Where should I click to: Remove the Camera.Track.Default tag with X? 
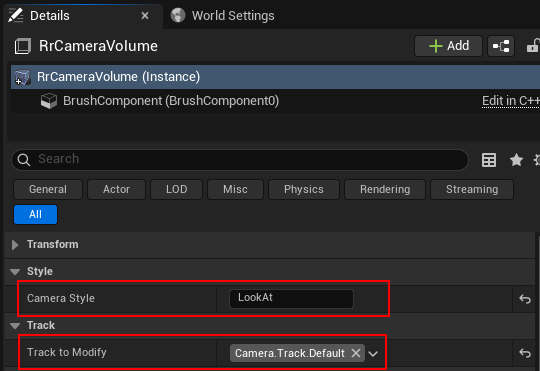click(x=356, y=353)
